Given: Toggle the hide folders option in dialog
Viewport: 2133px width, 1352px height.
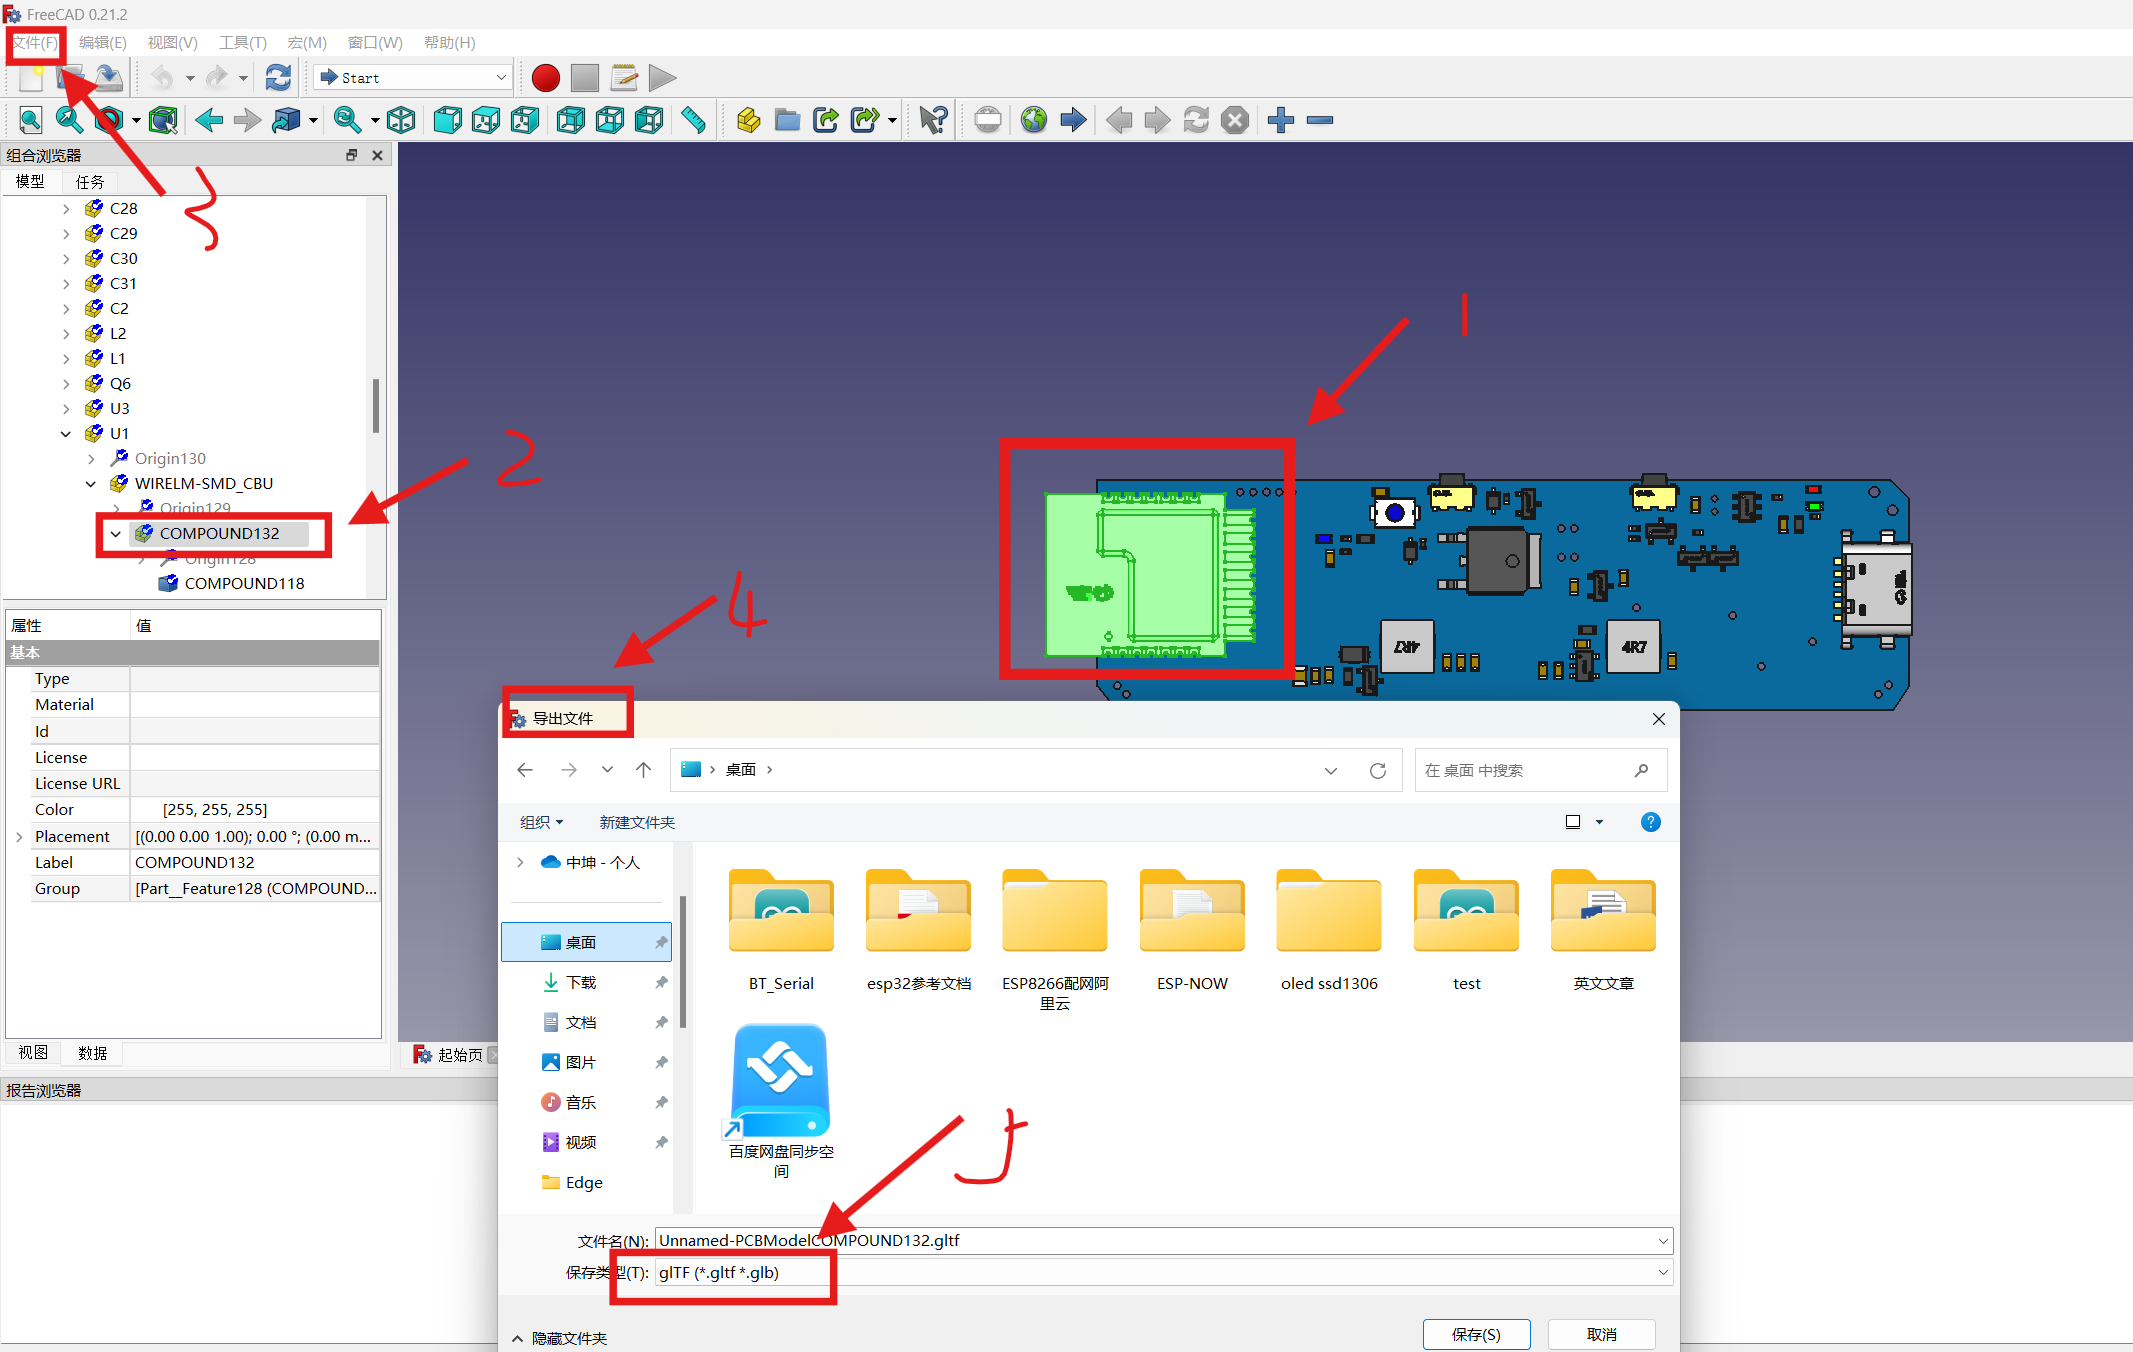Looking at the screenshot, I should (560, 1338).
